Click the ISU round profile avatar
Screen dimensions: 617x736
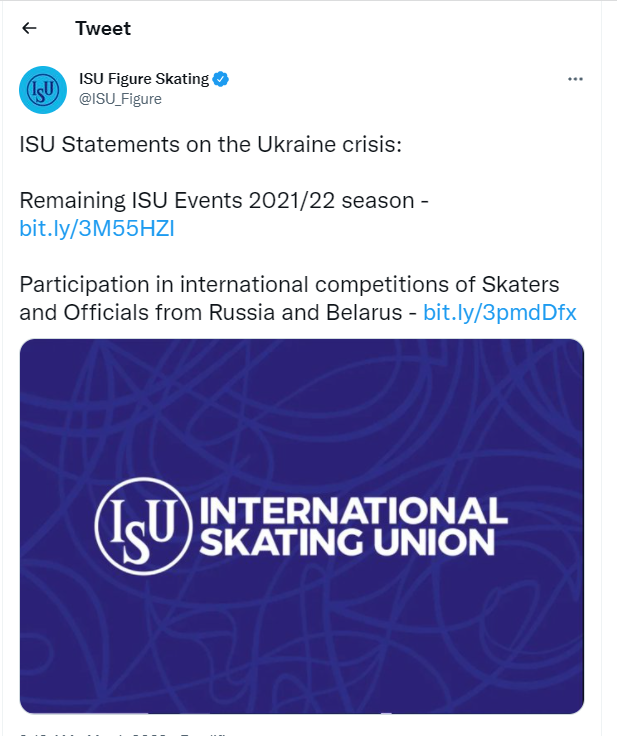pos(43,90)
